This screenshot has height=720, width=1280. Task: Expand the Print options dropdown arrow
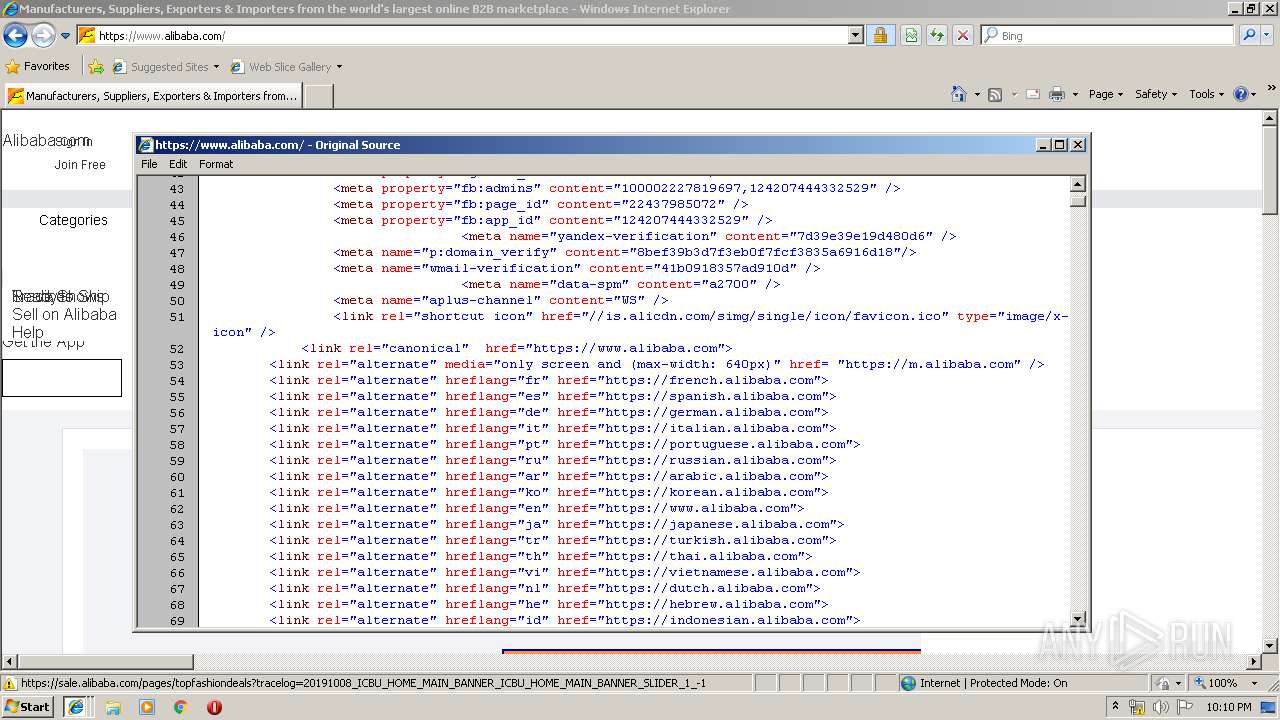[x=1075, y=94]
